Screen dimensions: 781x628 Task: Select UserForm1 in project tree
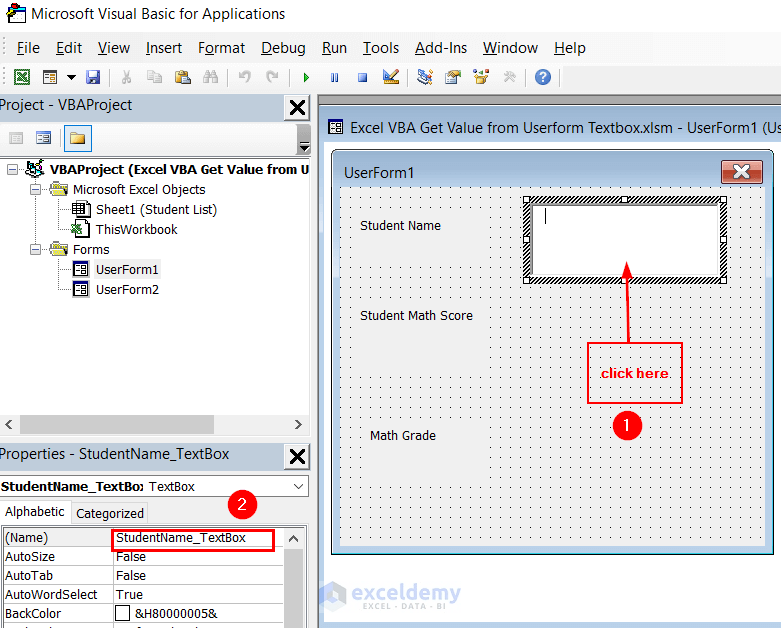pyautogui.click(x=127, y=269)
